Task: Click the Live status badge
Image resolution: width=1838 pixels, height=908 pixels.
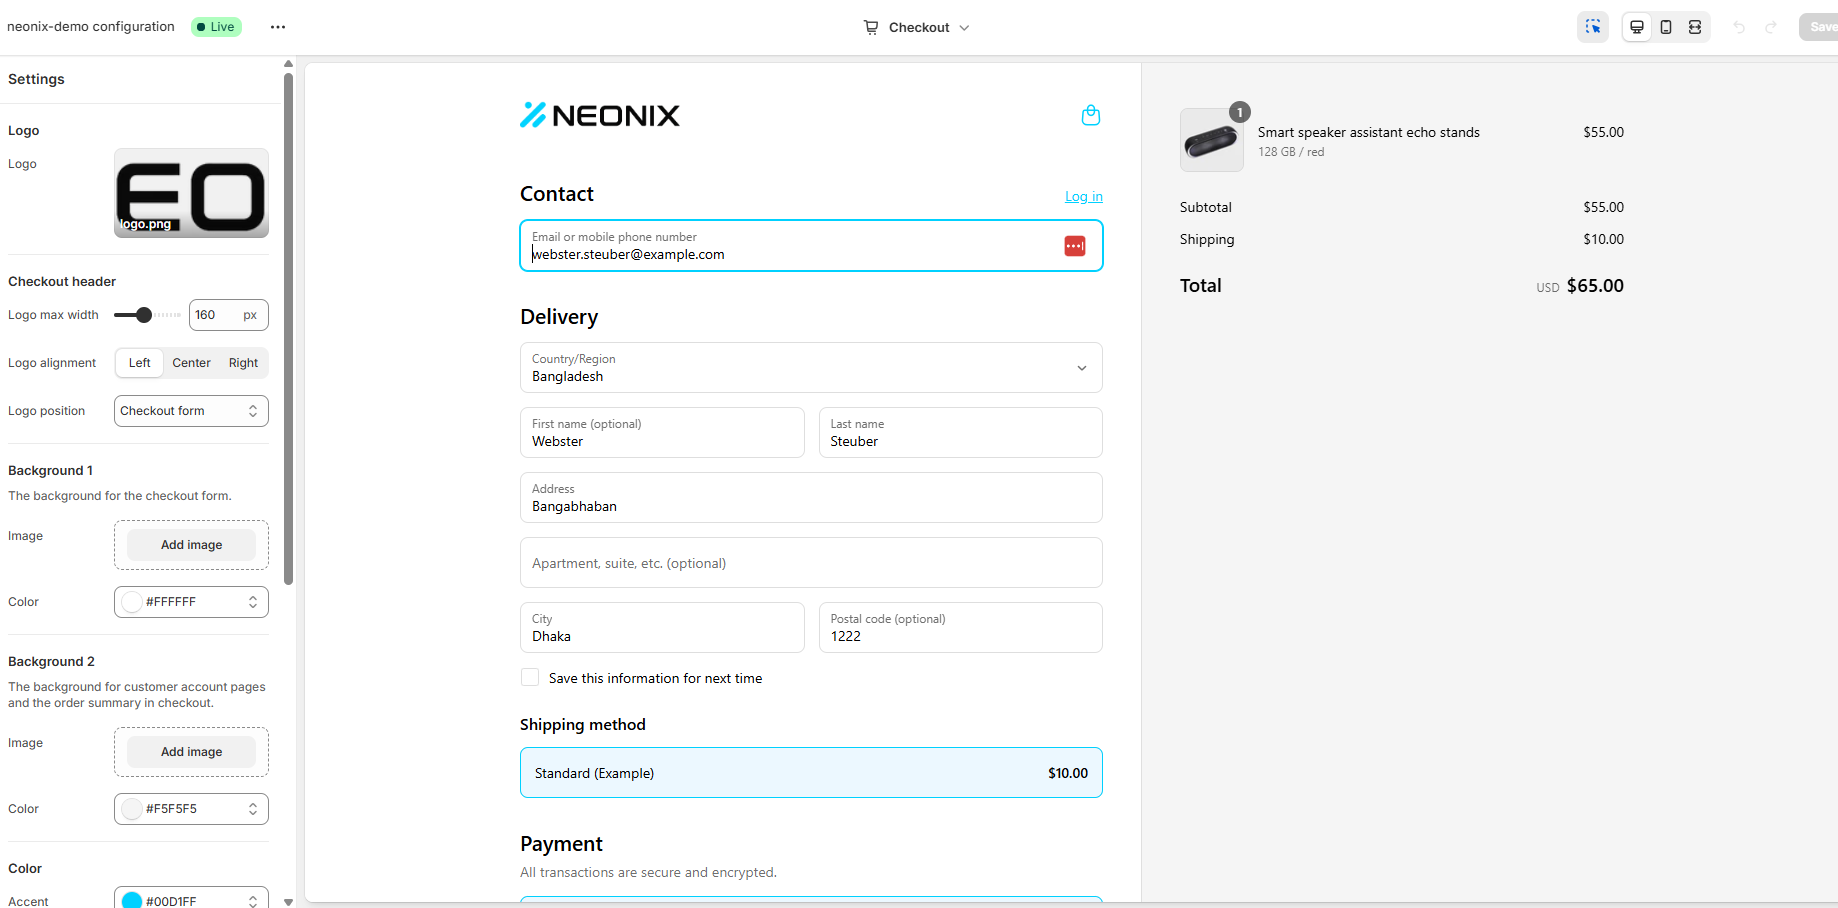Action: pyautogui.click(x=217, y=27)
